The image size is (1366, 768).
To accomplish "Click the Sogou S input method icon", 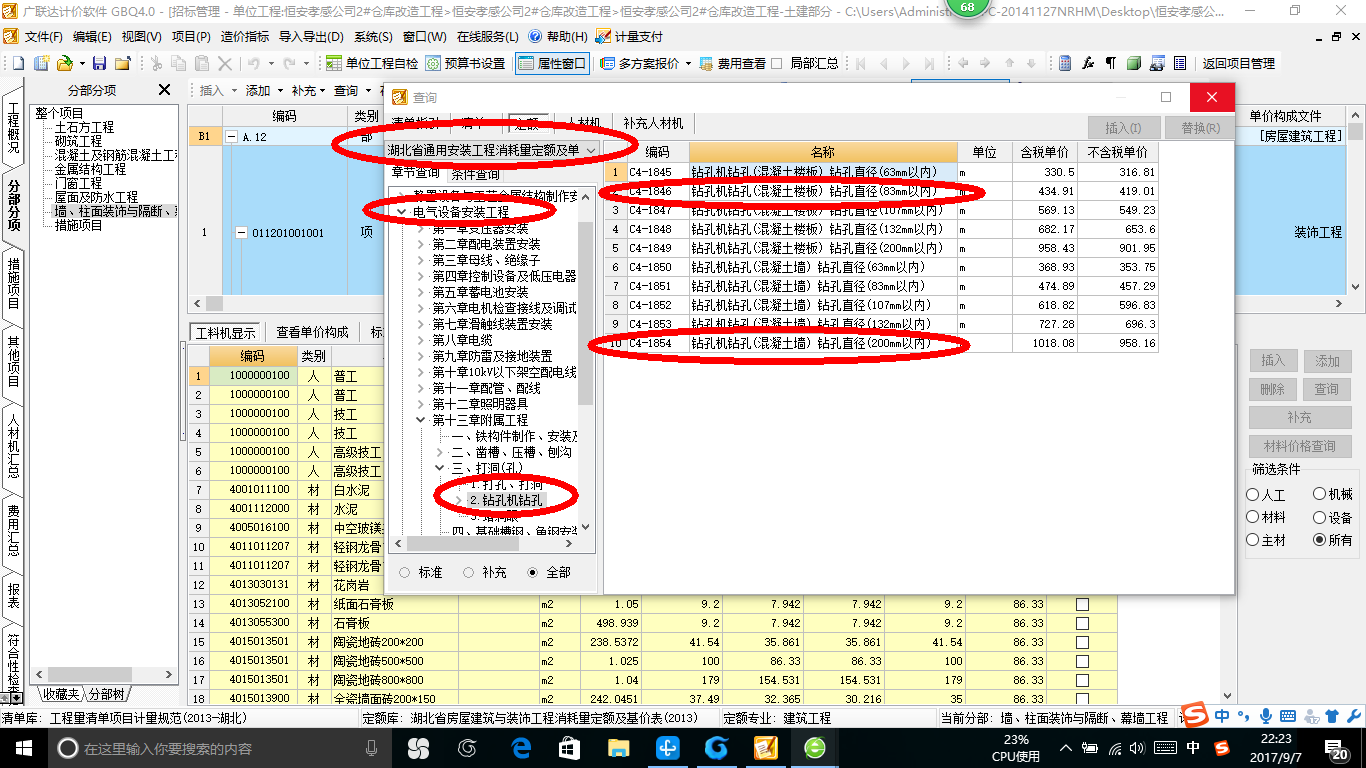I will [1195, 716].
